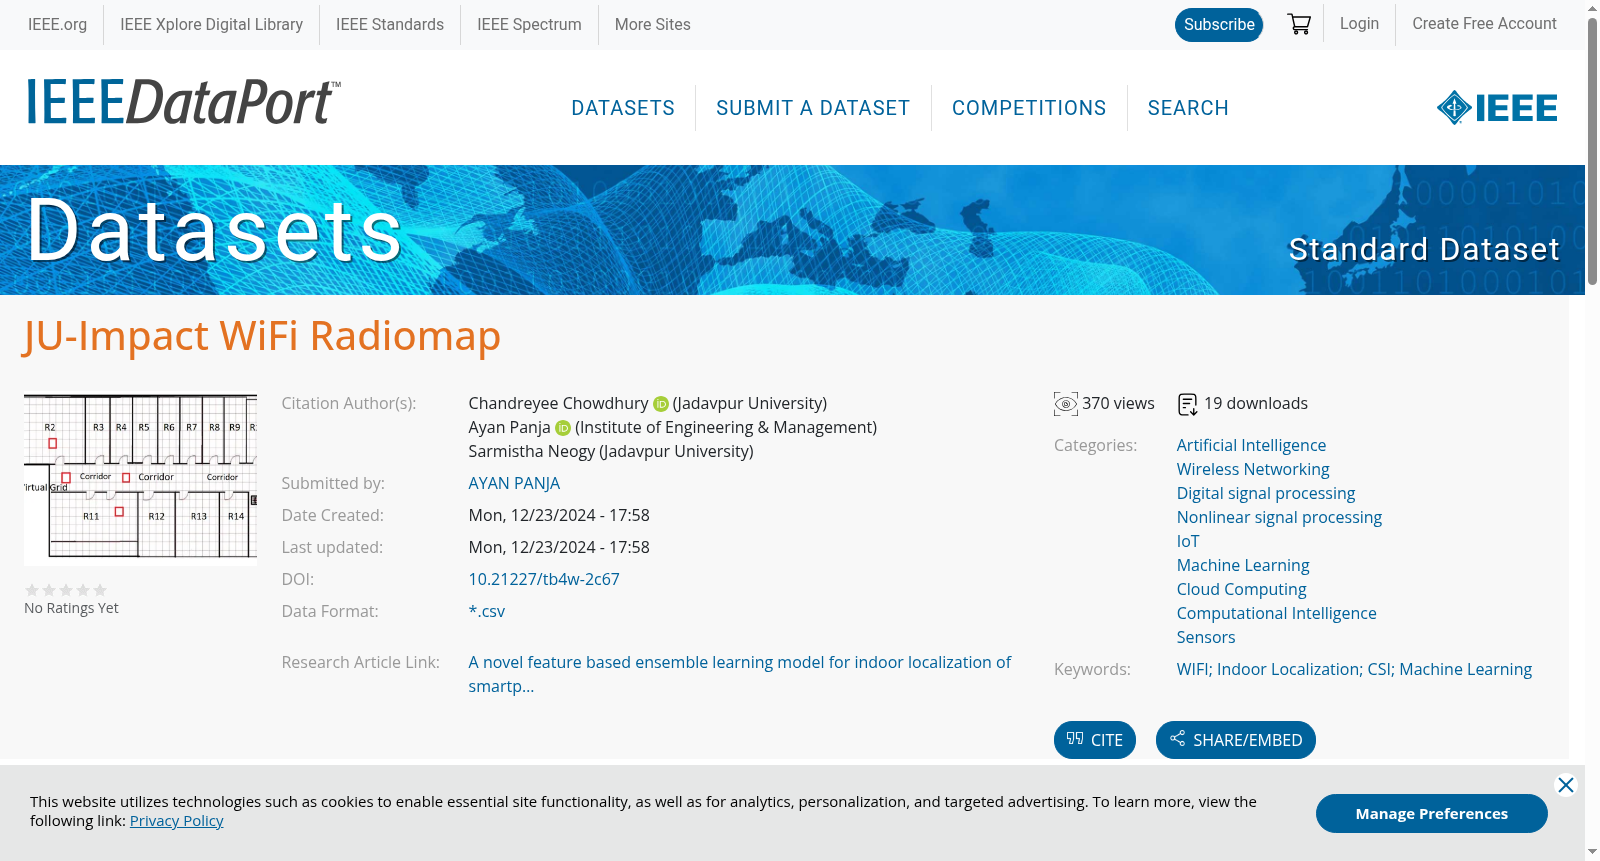Click the Subscribe button
The height and width of the screenshot is (861, 1600).
(1219, 25)
